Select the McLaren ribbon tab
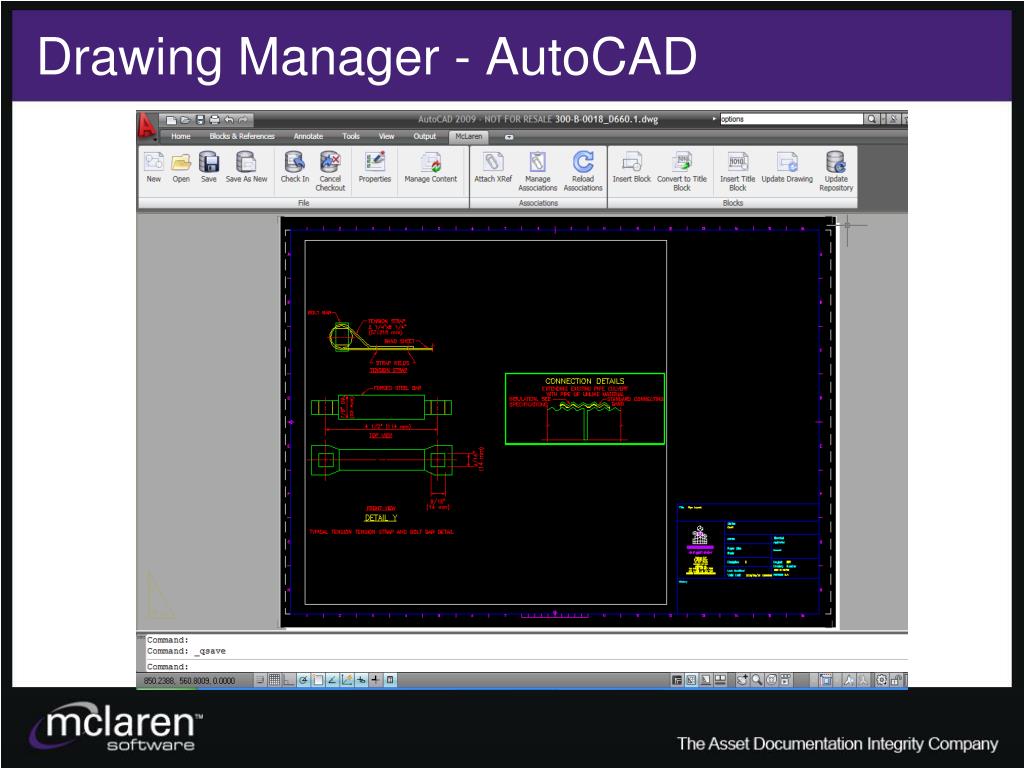 point(468,136)
